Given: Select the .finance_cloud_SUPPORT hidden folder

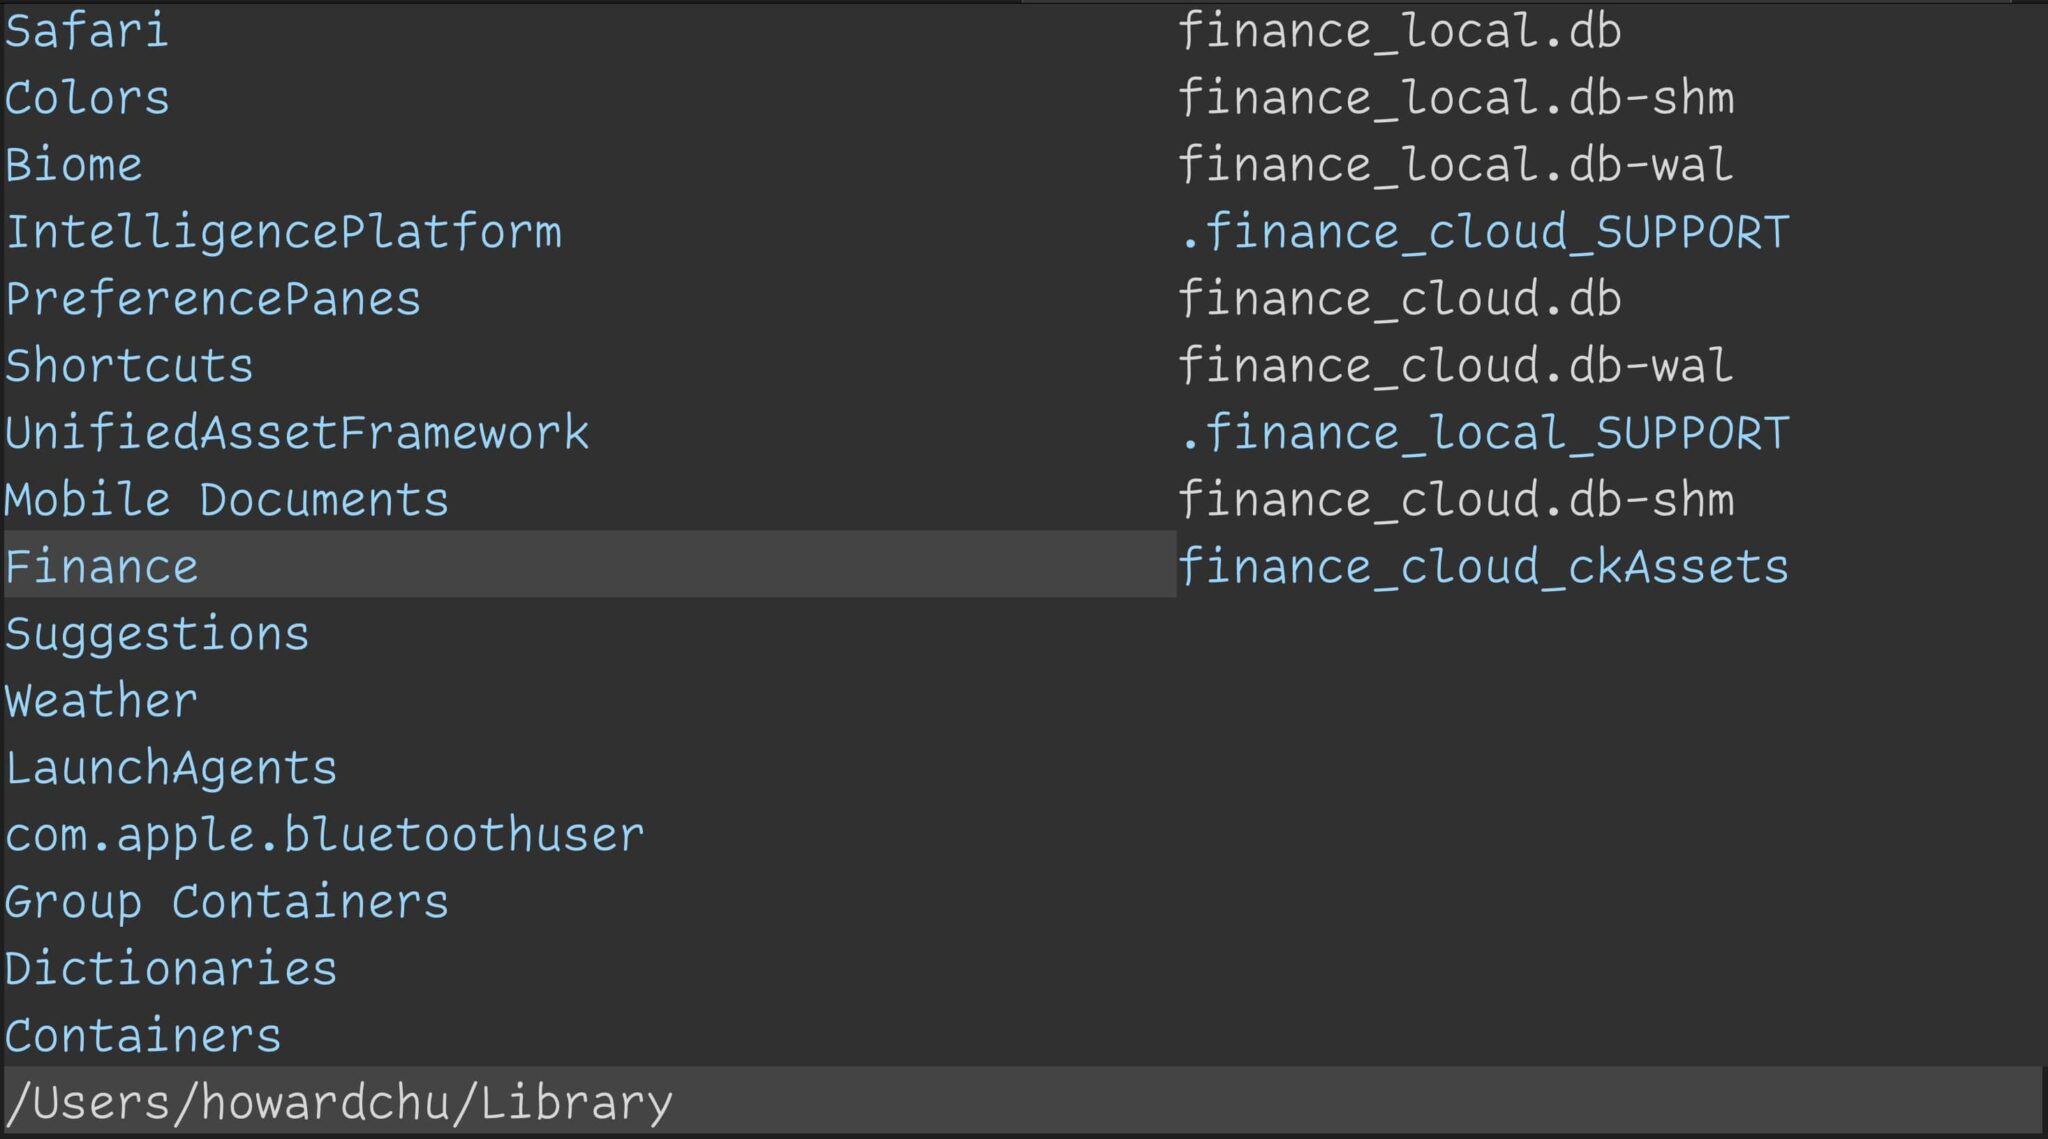Looking at the screenshot, I should click(x=1483, y=232).
